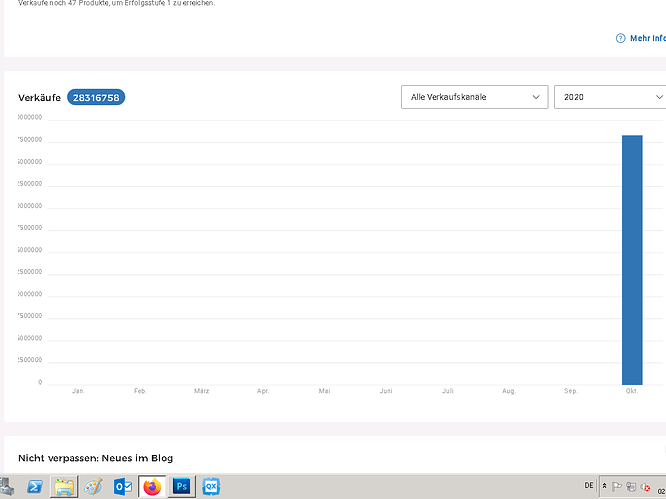
Task: Open the 2020 year dropdown
Action: click(x=610, y=97)
